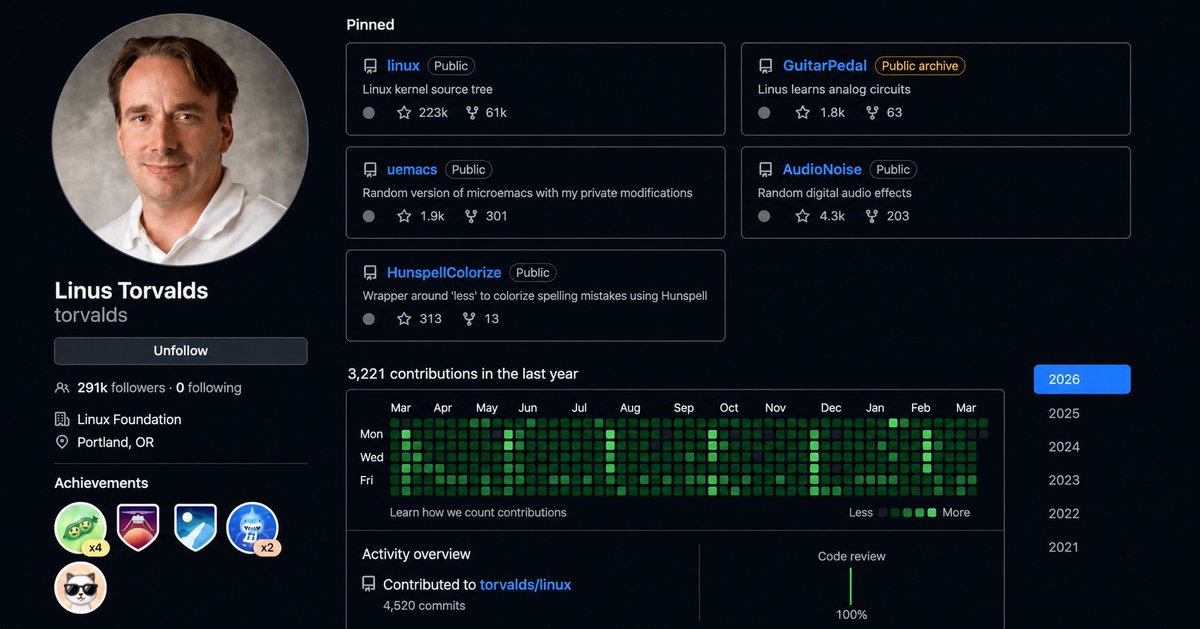
Task: Click the Random digital audio effects description
Action: [835, 193]
